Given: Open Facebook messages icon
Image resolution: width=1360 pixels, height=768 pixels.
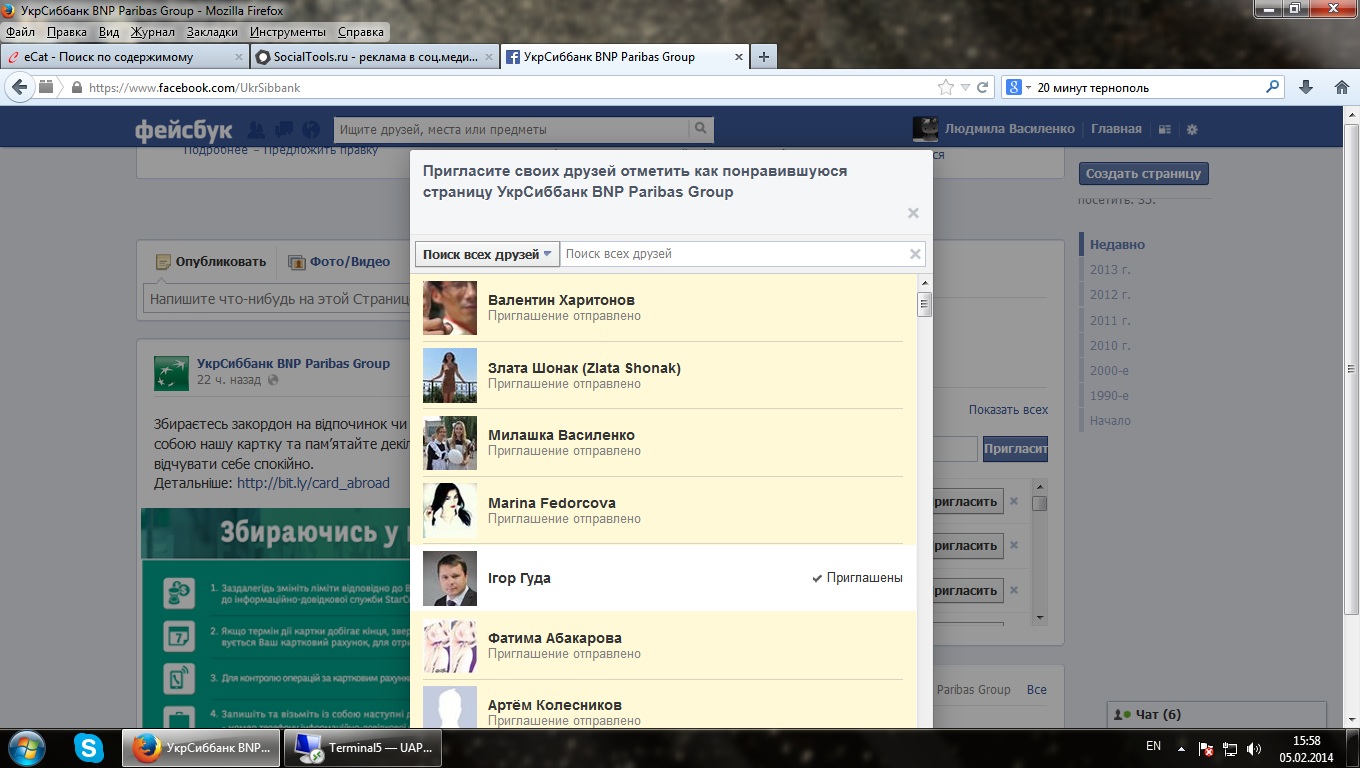Looking at the screenshot, I should (284, 129).
